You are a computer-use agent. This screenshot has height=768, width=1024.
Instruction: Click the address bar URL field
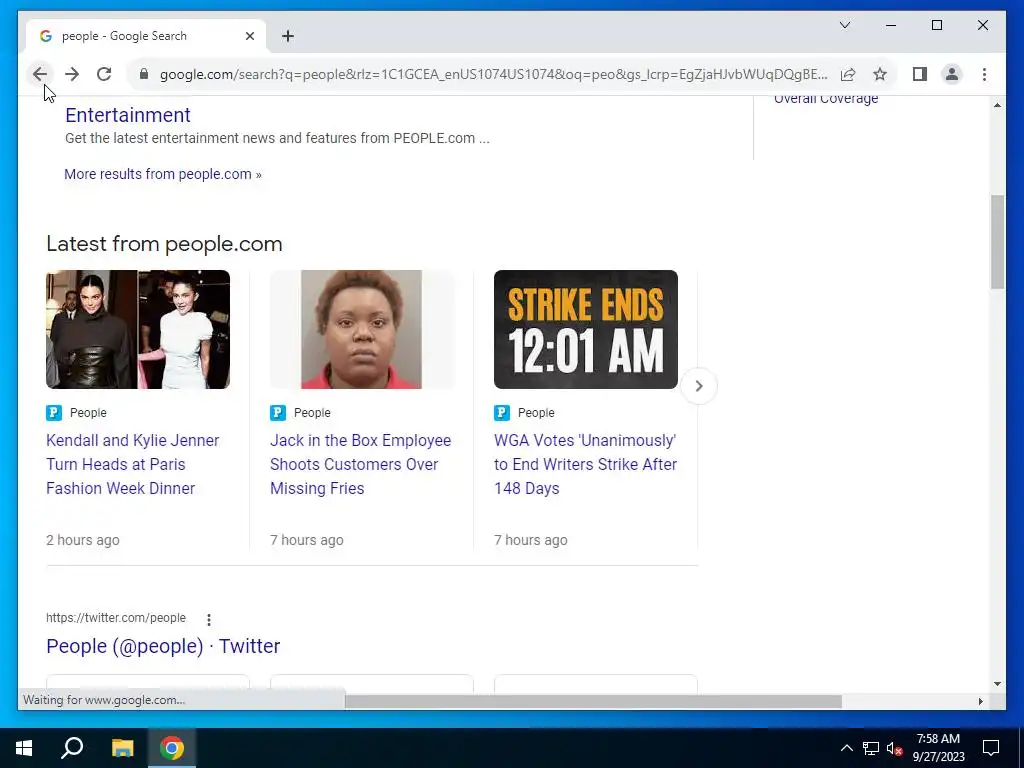click(x=493, y=74)
